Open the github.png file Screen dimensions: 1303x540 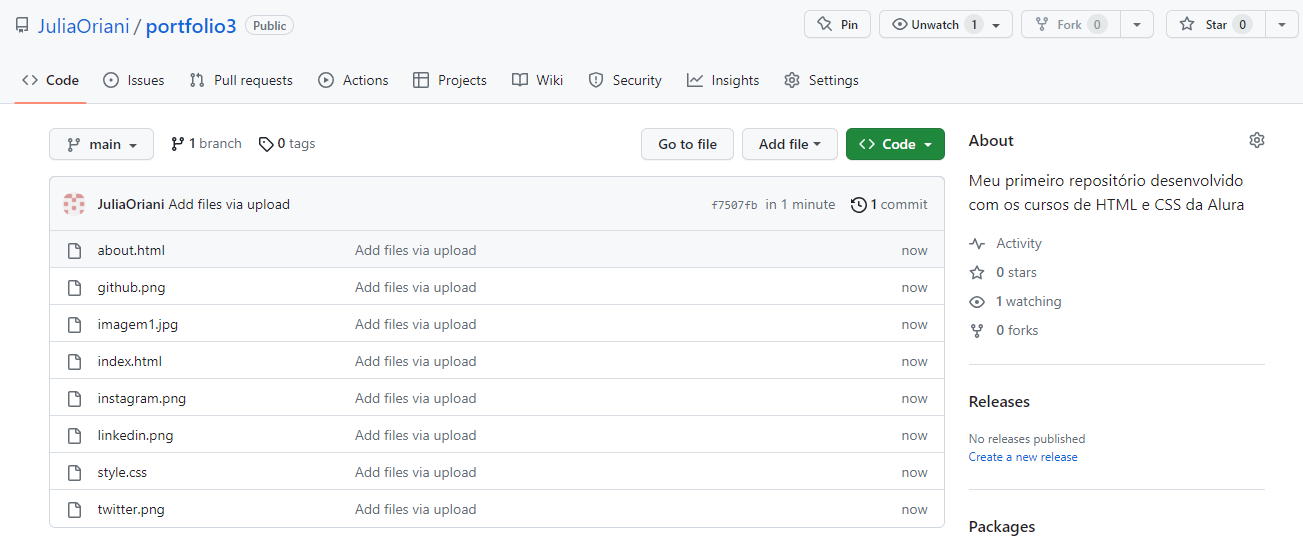(131, 287)
